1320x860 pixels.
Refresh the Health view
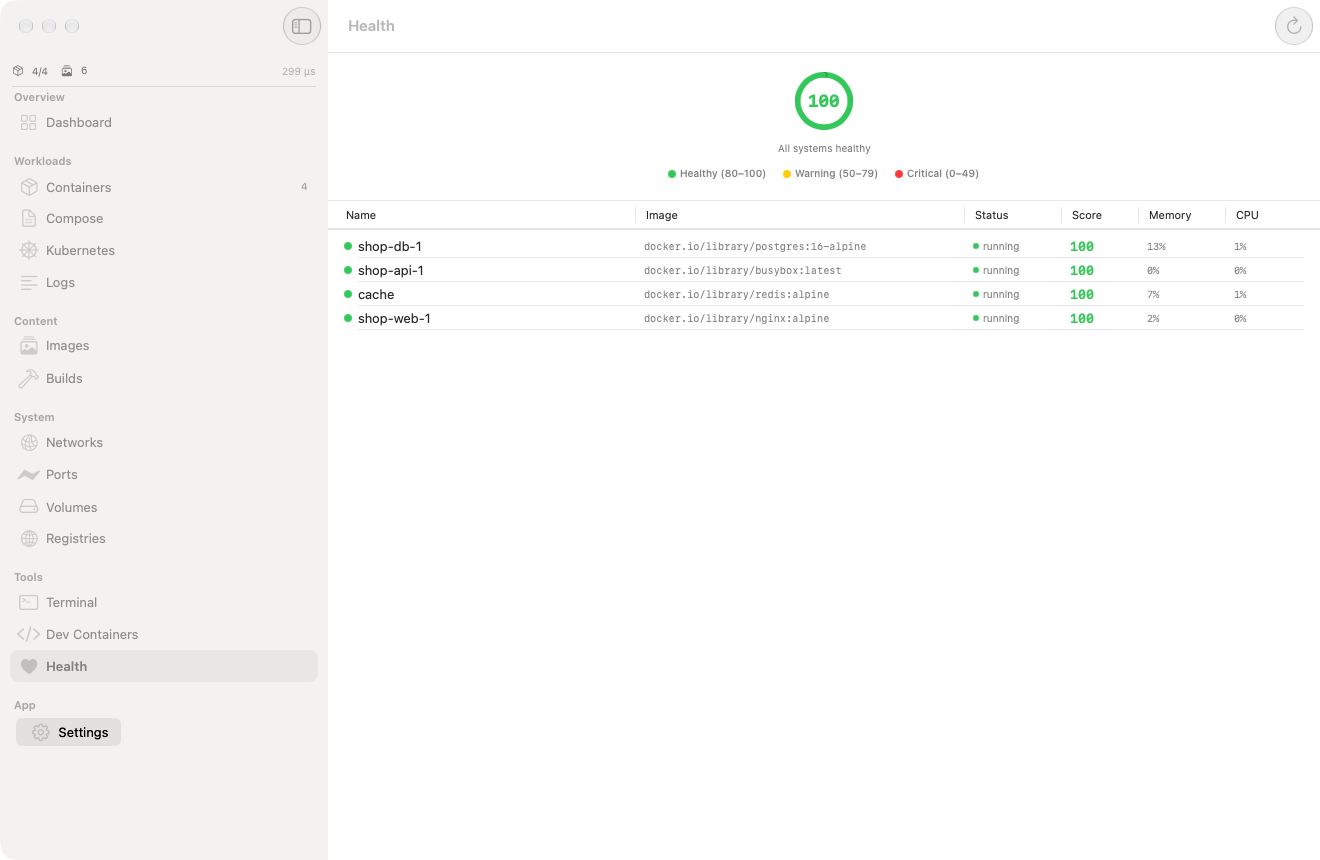click(1293, 26)
